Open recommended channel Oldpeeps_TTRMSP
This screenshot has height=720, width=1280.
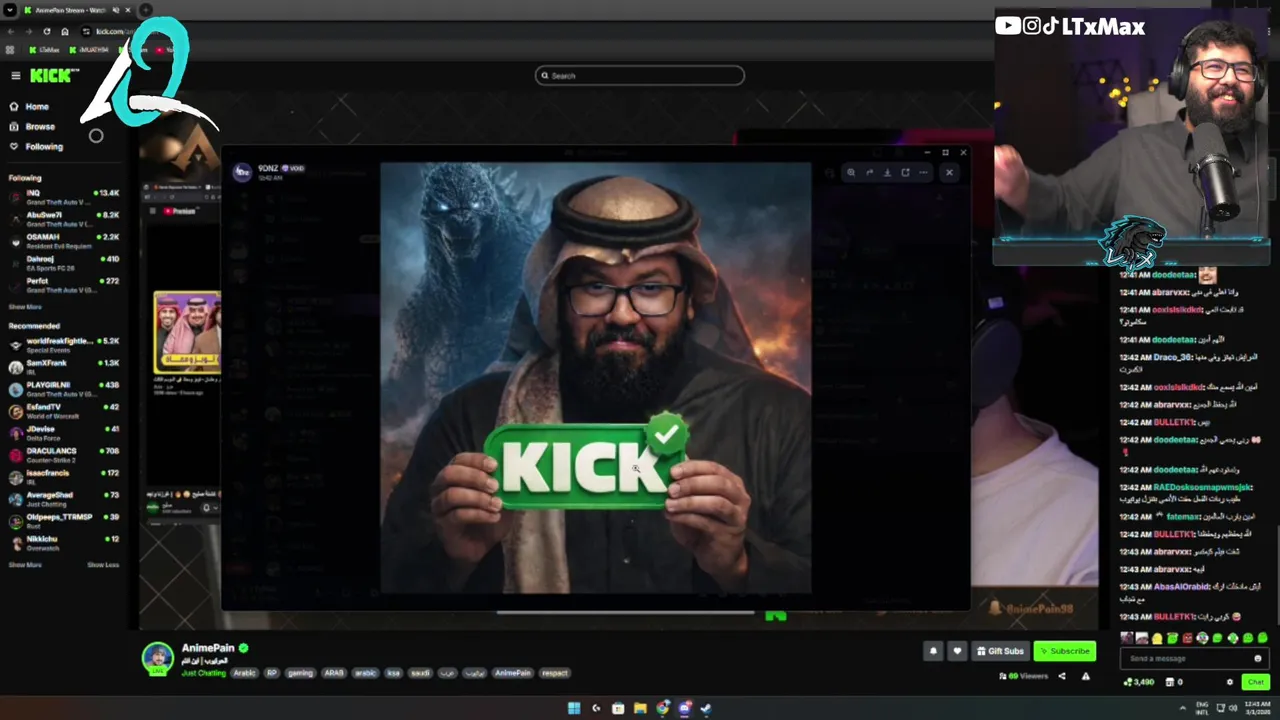(64, 521)
